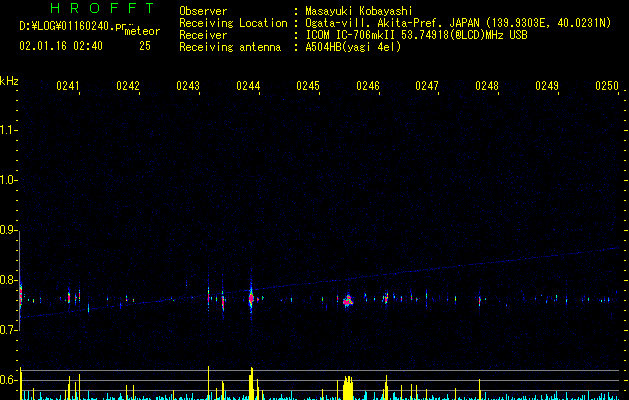Image resolution: width=629 pixels, height=400 pixels.
Task: Click the green meteor label
Action: [x=142, y=31]
